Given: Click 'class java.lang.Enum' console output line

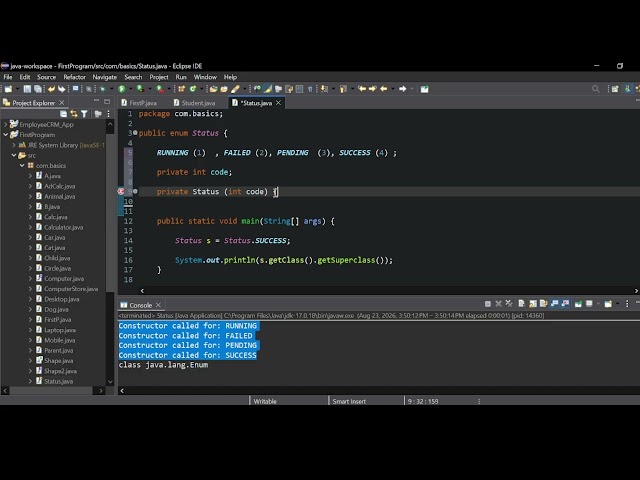Looking at the screenshot, I should coord(163,365).
